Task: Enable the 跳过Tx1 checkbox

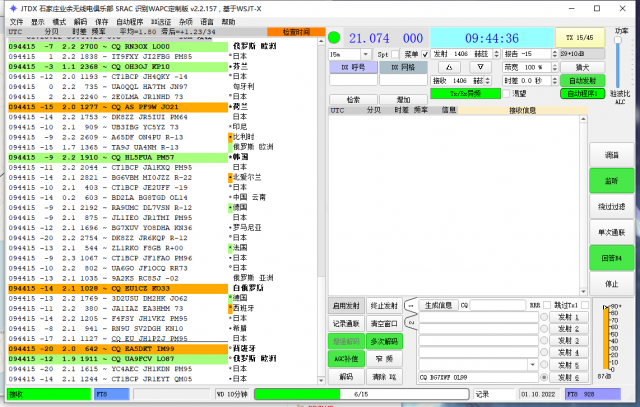Action: 584,305
